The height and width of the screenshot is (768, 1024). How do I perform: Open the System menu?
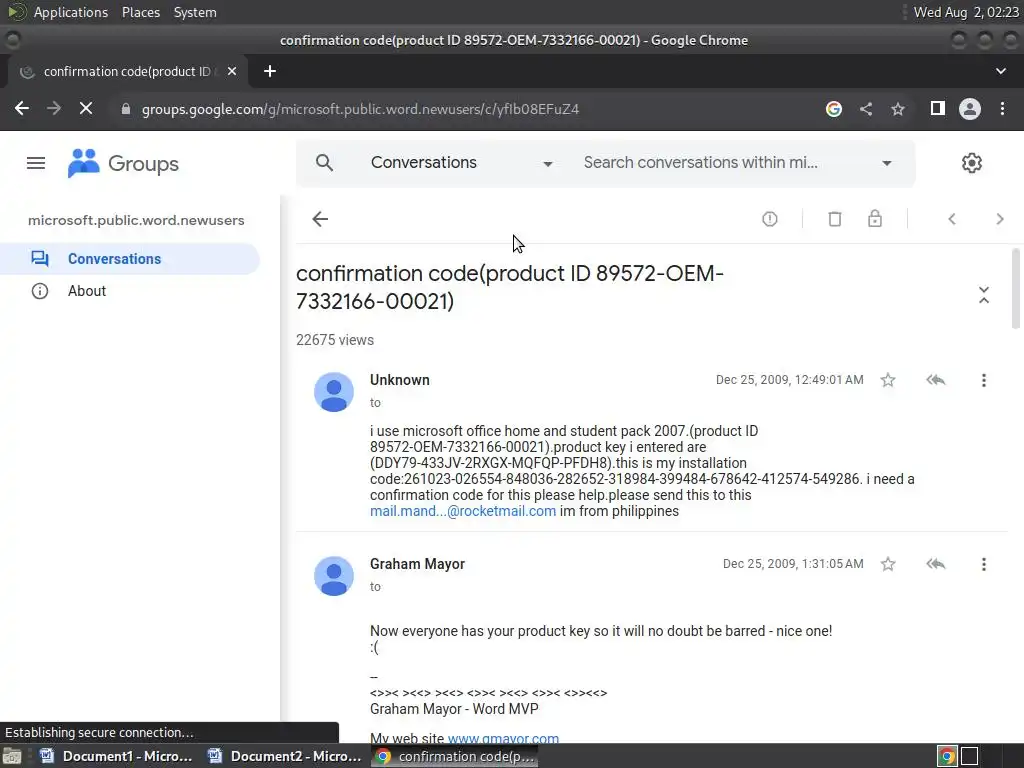[195, 12]
